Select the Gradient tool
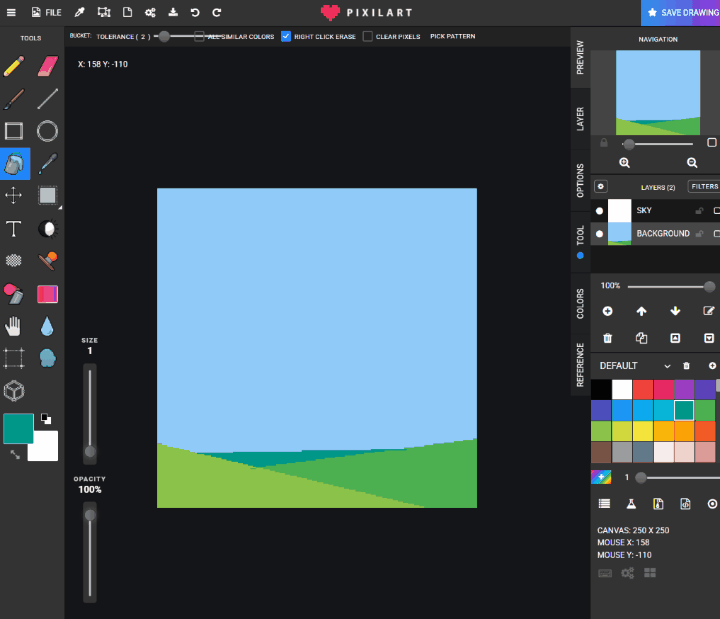 point(47,294)
